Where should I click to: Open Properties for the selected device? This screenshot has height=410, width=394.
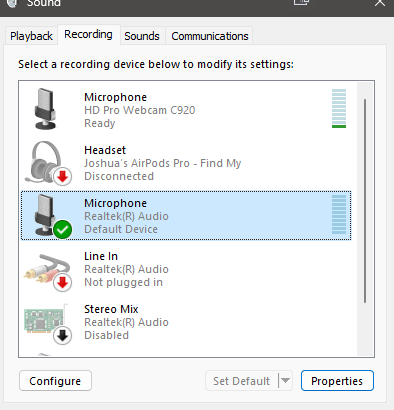click(x=337, y=381)
